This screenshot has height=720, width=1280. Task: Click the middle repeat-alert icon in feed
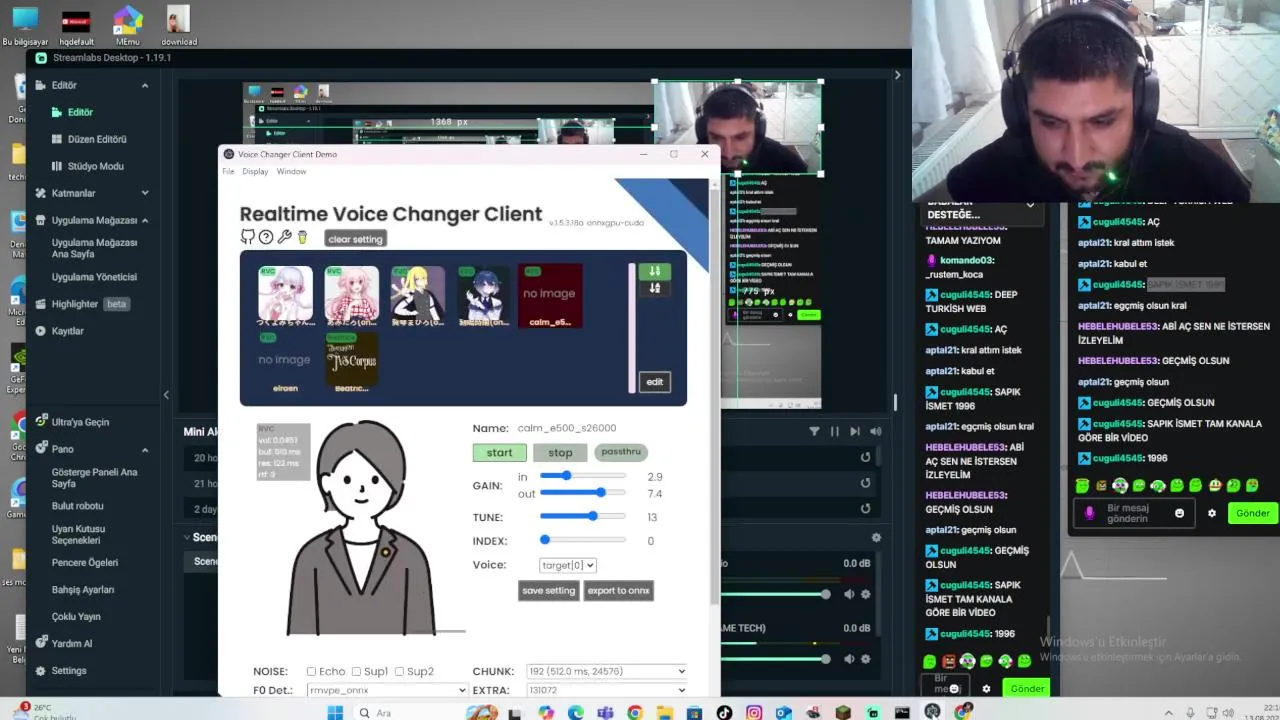click(866, 483)
